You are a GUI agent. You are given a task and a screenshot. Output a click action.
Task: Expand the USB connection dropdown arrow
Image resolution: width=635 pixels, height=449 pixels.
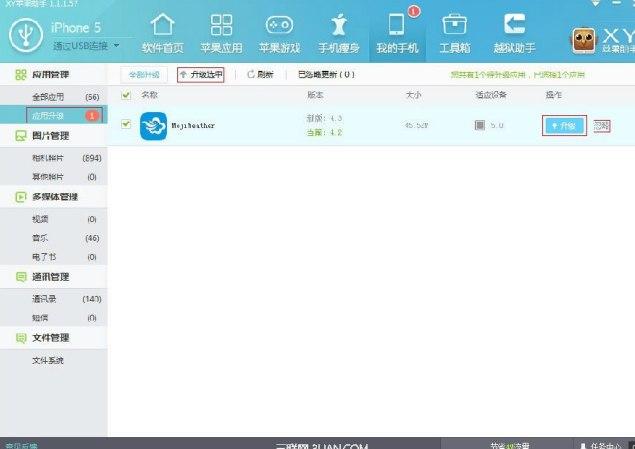(117, 45)
